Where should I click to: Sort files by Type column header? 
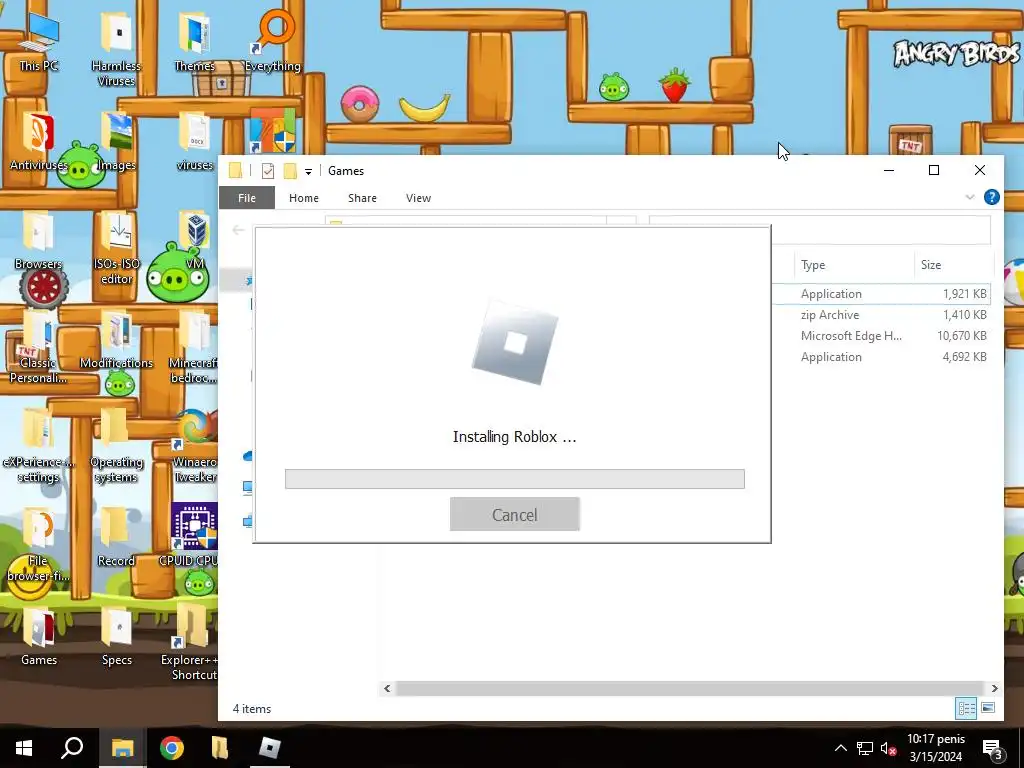pos(853,264)
